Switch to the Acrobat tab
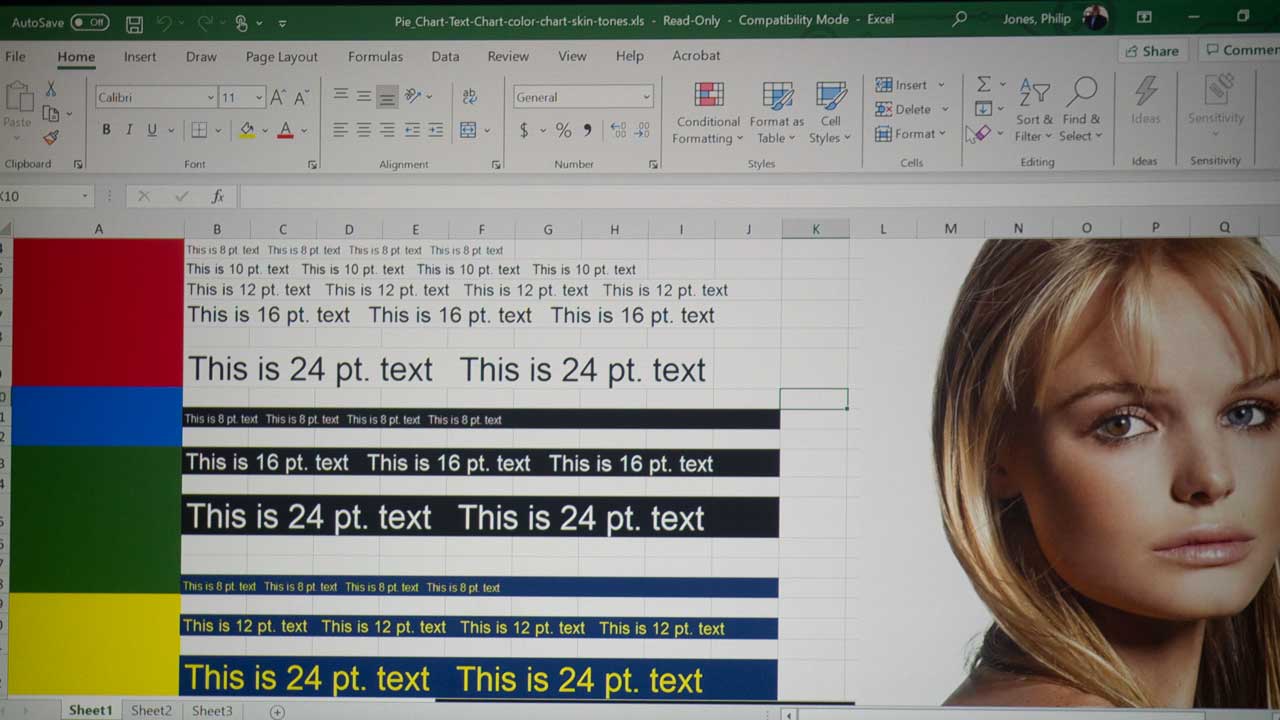The image size is (1280, 720). click(696, 56)
